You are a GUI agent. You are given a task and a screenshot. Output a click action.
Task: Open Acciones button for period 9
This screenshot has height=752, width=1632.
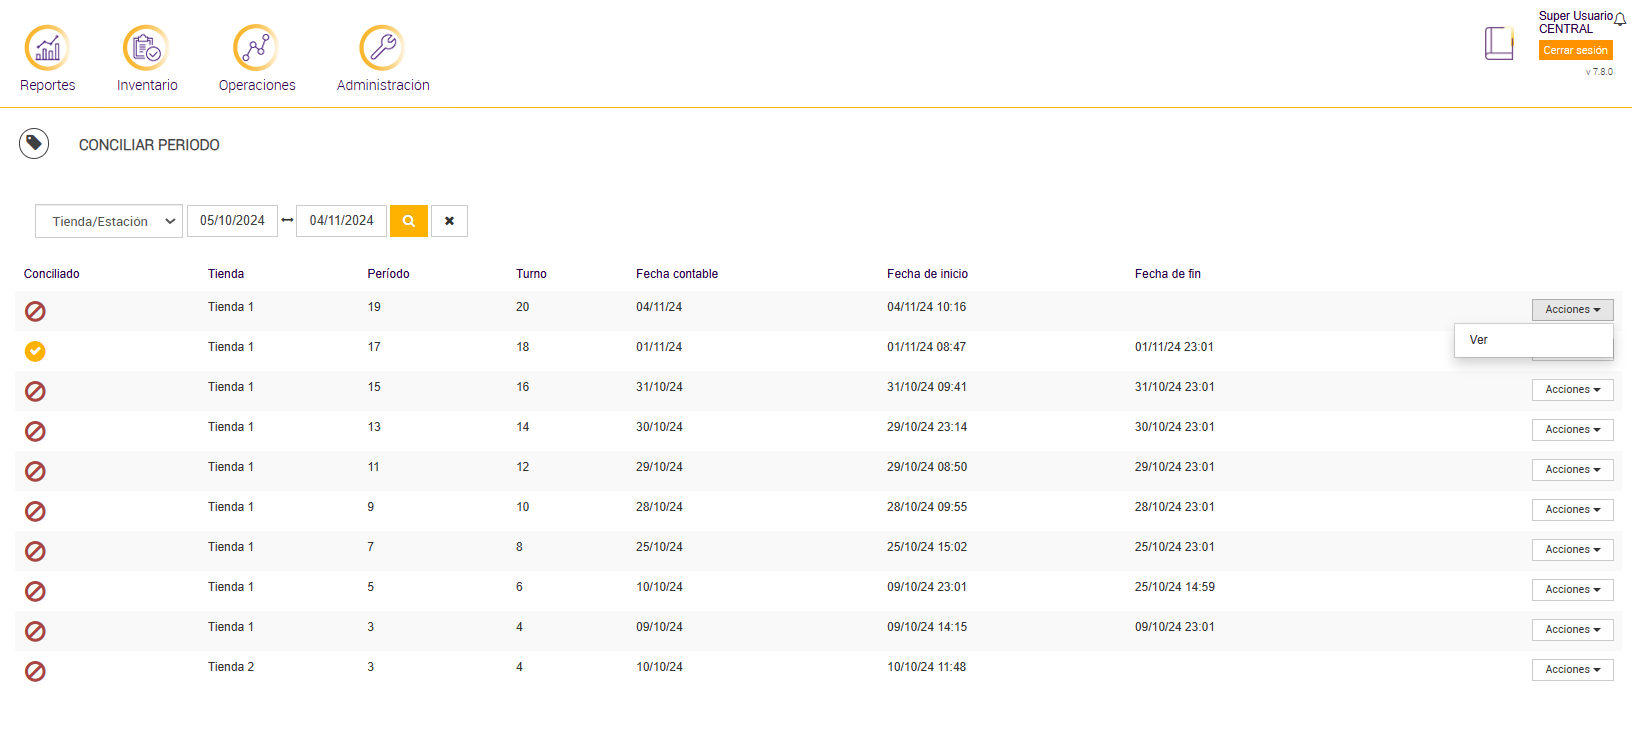[1572, 510]
